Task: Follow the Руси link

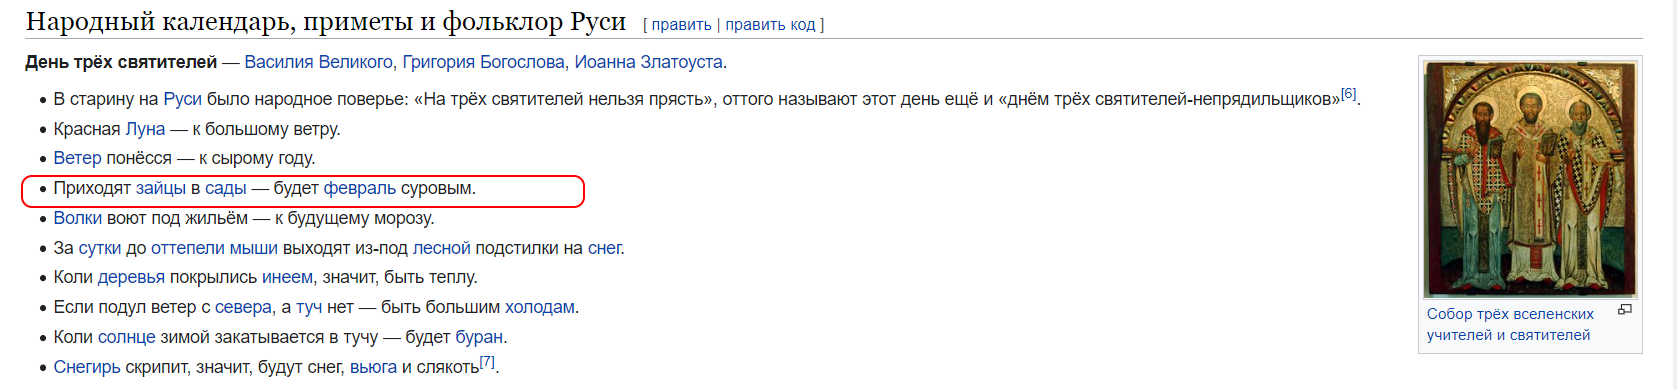Action: pos(183,99)
